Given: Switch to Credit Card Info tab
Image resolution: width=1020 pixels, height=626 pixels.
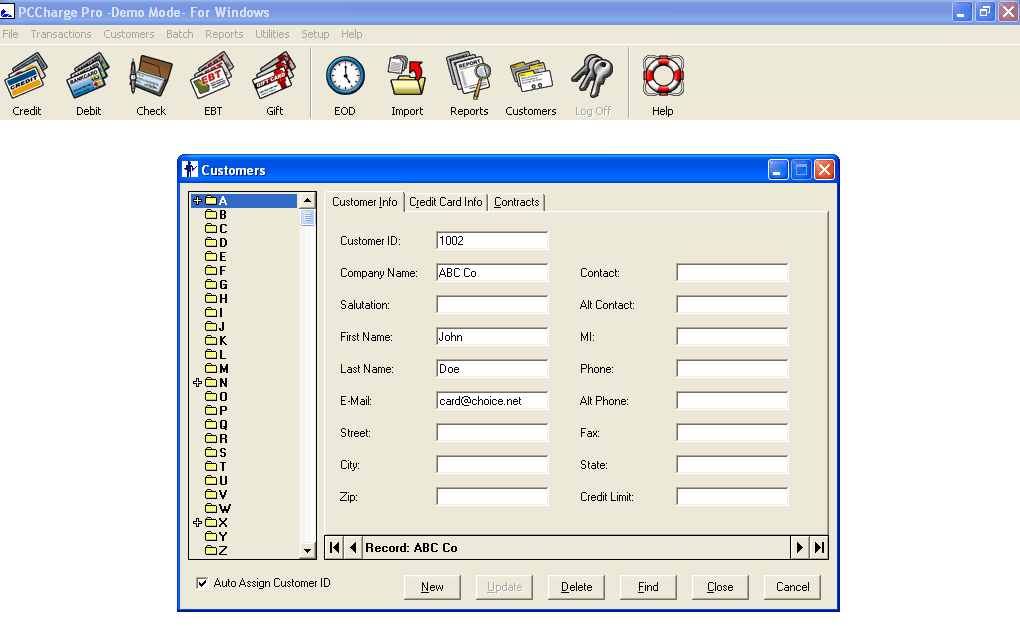Looking at the screenshot, I should [x=446, y=202].
